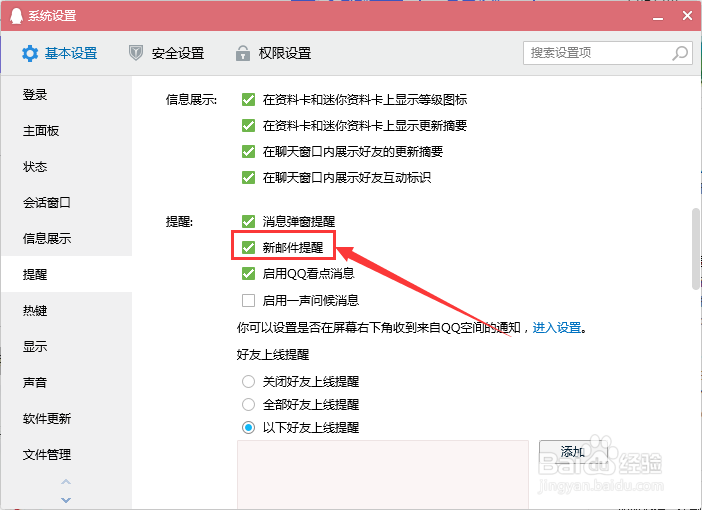The image size is (702, 510).
Task: Select 主面板 in the sidebar
Action: pos(66,131)
